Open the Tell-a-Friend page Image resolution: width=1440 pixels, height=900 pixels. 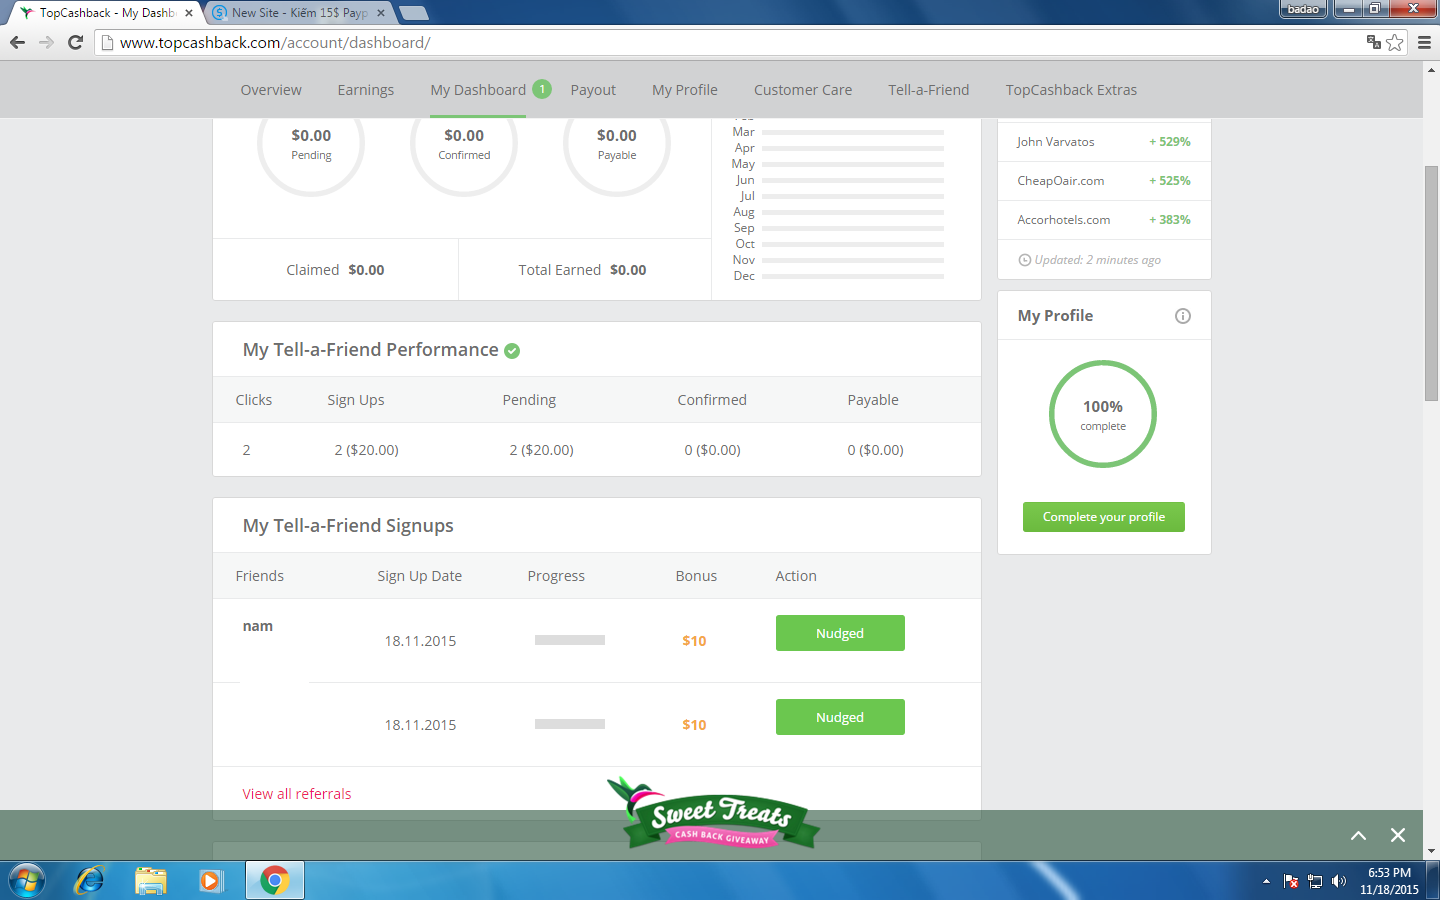[x=929, y=90]
